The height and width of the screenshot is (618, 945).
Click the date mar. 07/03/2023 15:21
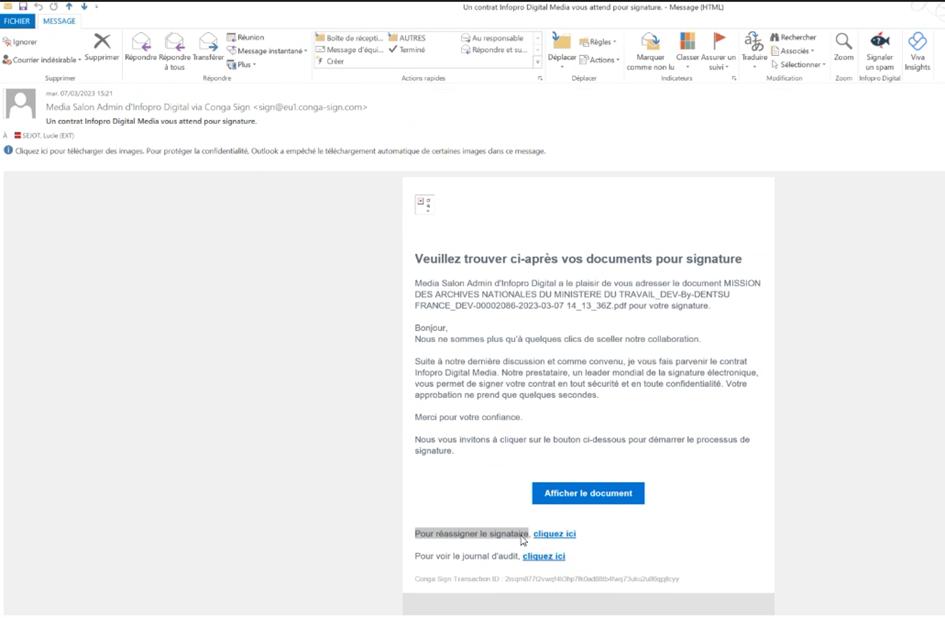point(79,93)
